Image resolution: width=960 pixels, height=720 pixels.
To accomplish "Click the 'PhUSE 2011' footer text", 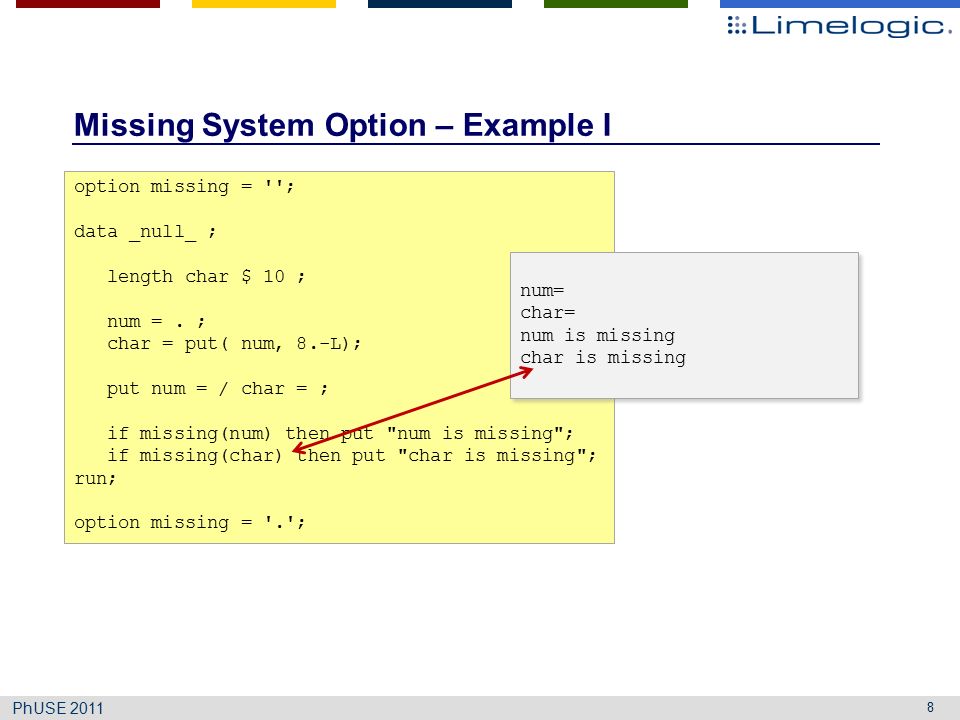I will pyautogui.click(x=58, y=708).
